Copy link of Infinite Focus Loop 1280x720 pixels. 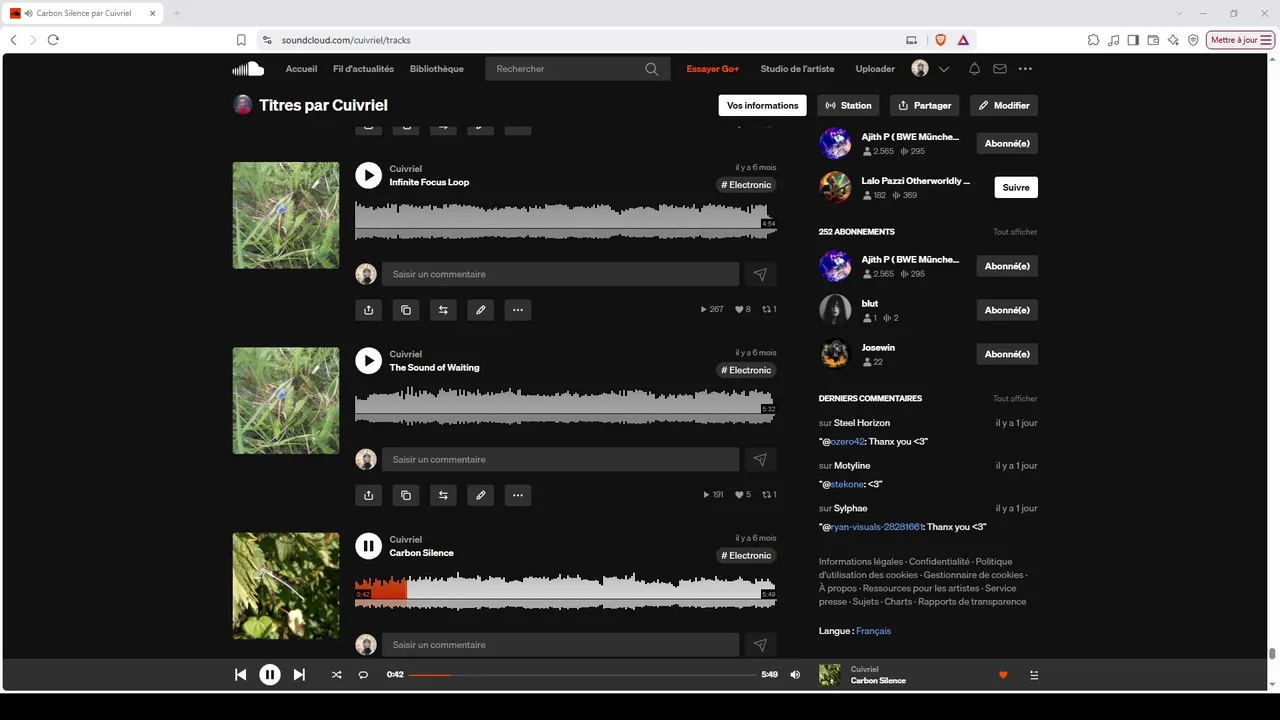(x=405, y=310)
